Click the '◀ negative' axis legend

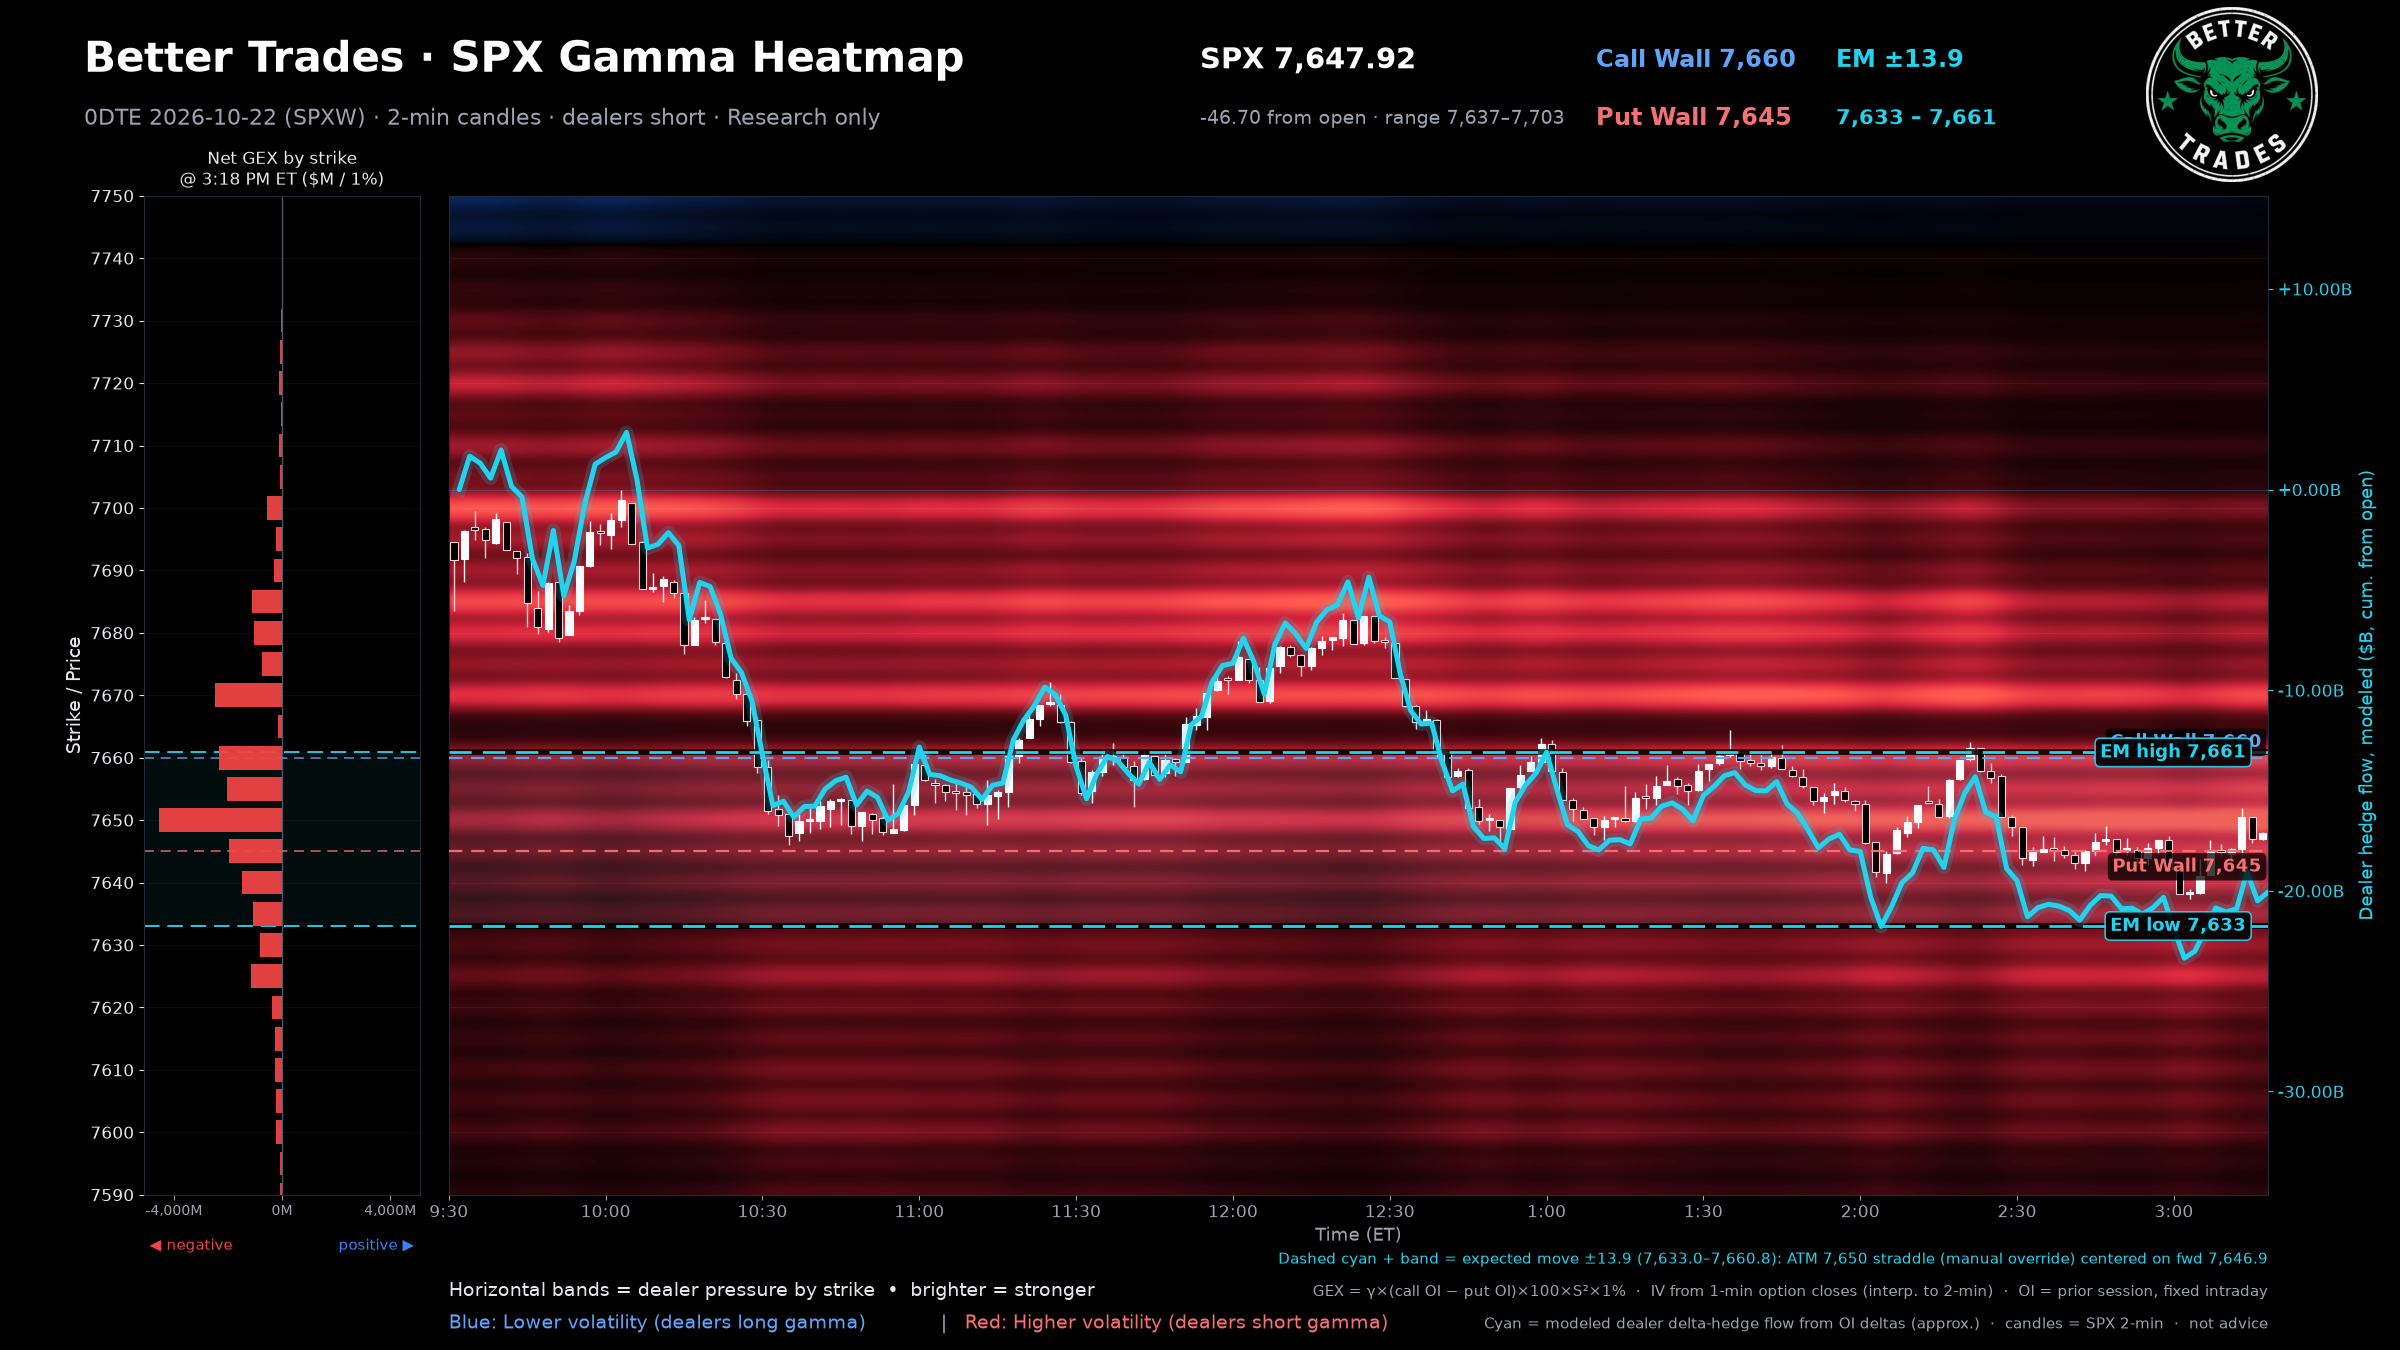click(191, 1245)
